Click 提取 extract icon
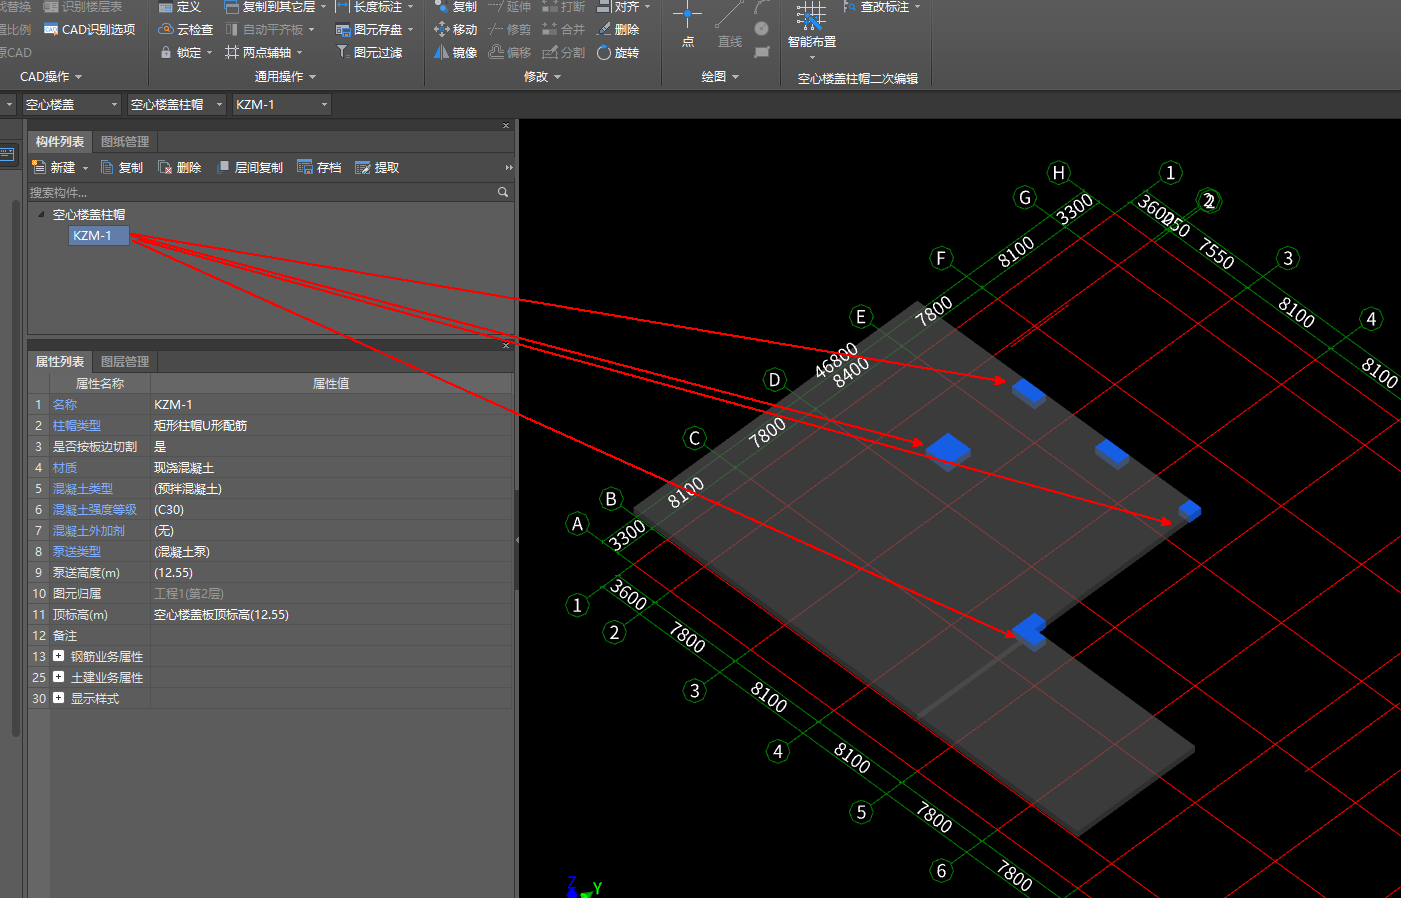The width and height of the screenshot is (1401, 898). coord(363,167)
